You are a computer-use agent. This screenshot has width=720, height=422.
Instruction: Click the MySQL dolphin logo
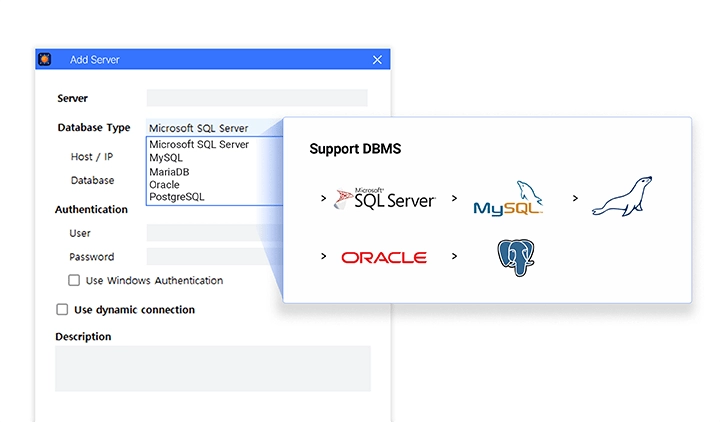[x=508, y=198]
